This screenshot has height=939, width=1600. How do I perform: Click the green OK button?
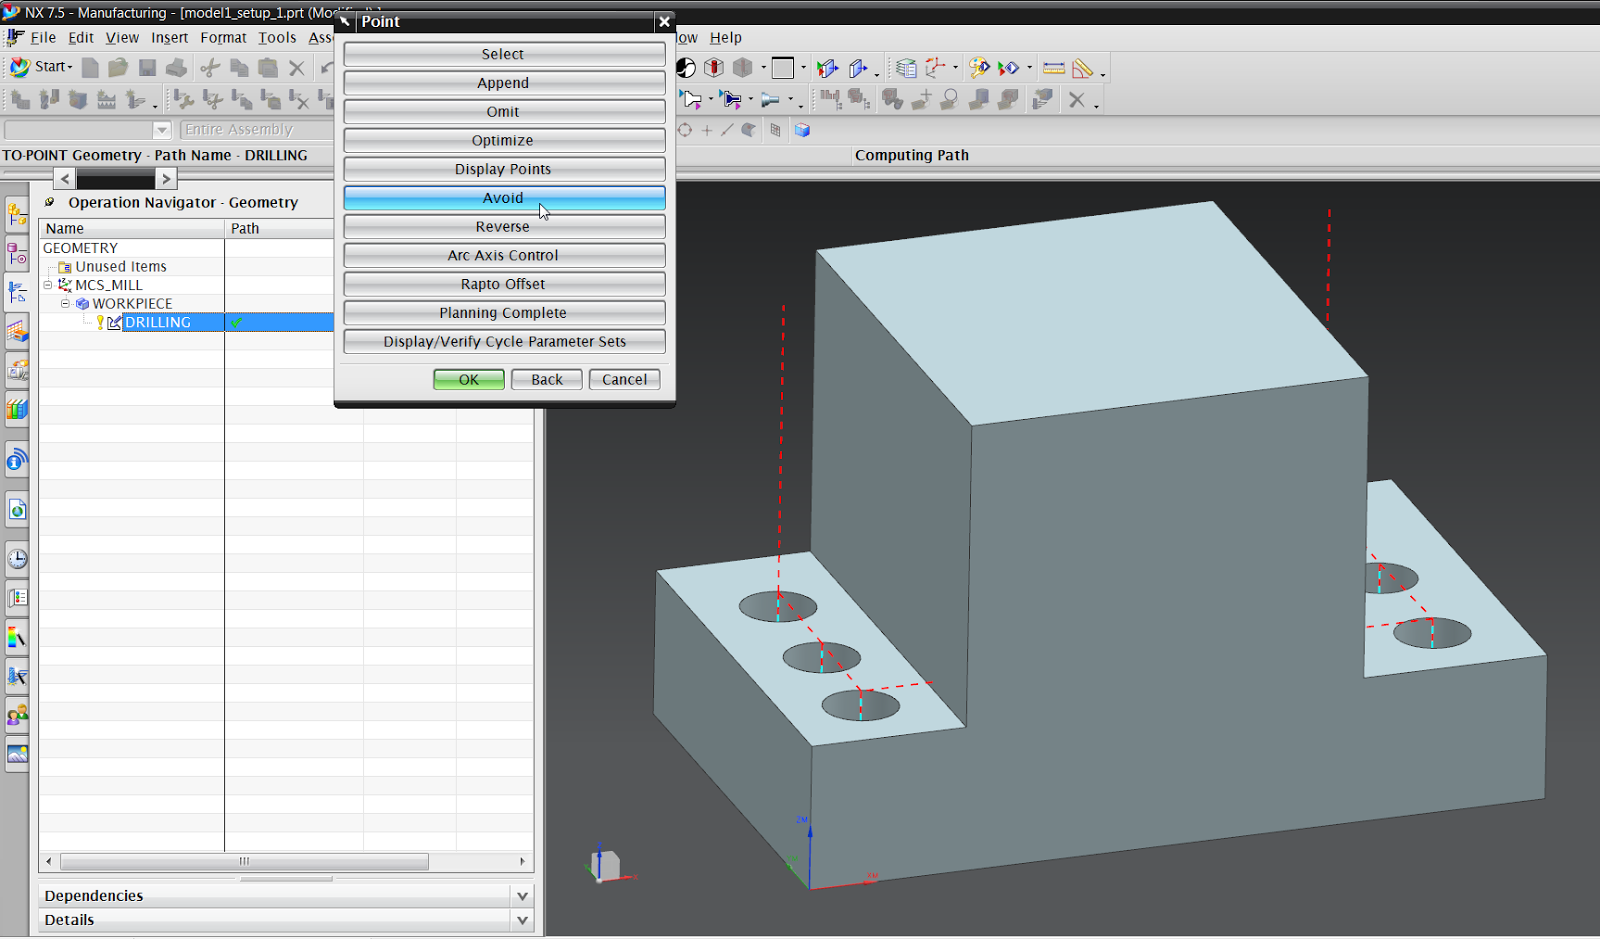coord(468,380)
